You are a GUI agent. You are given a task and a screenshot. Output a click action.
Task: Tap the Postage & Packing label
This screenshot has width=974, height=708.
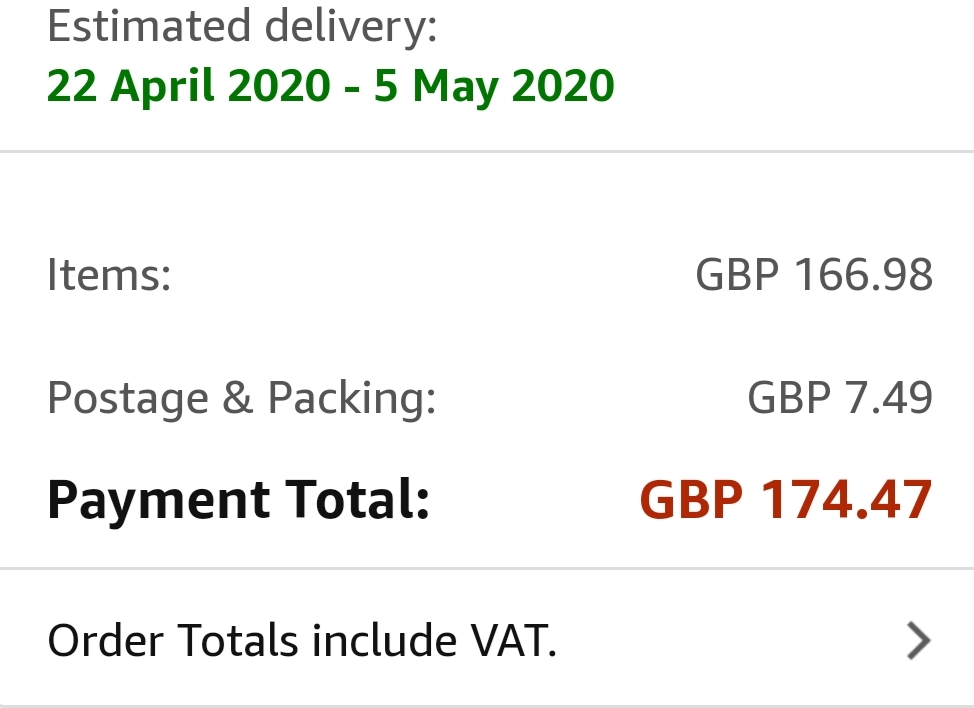click(242, 398)
